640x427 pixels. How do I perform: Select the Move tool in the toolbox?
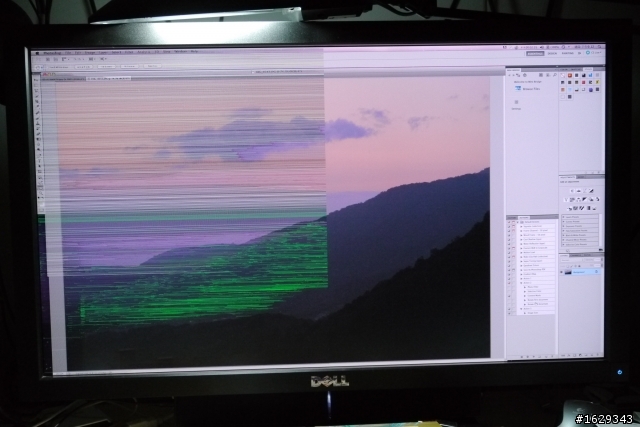click(37, 80)
